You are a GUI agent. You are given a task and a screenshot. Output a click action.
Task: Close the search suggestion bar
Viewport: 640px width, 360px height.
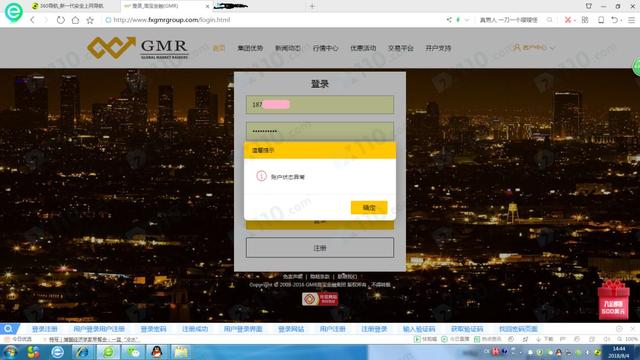[x=633, y=329]
